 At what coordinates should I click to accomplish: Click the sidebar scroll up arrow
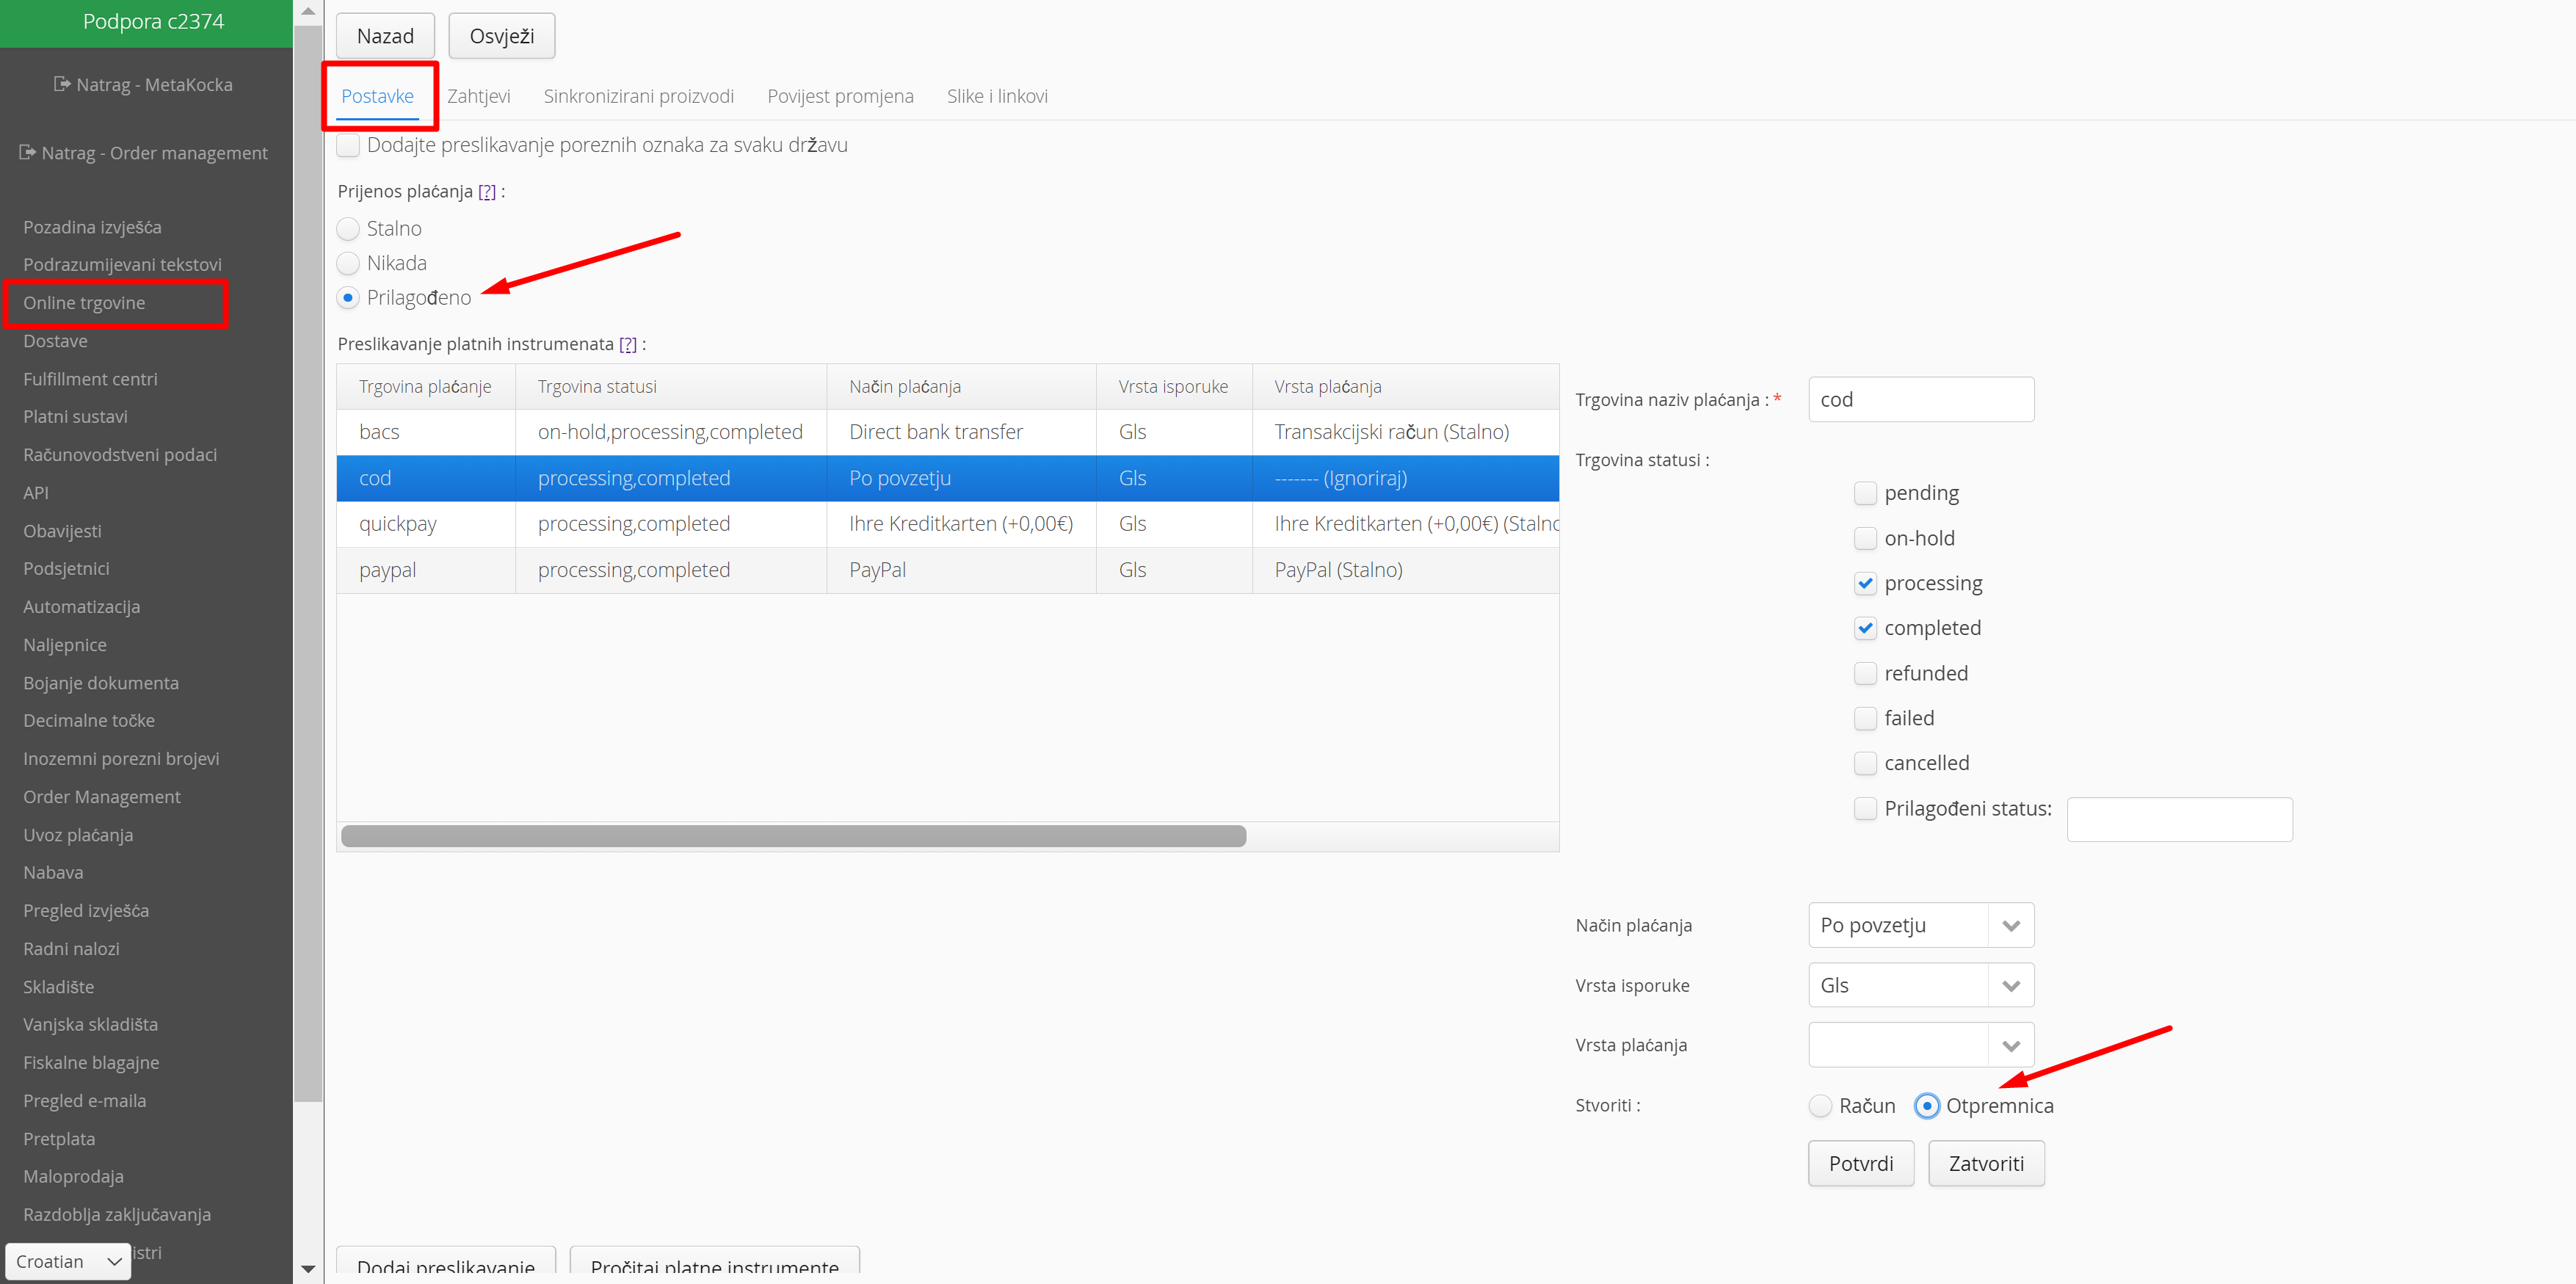(308, 12)
